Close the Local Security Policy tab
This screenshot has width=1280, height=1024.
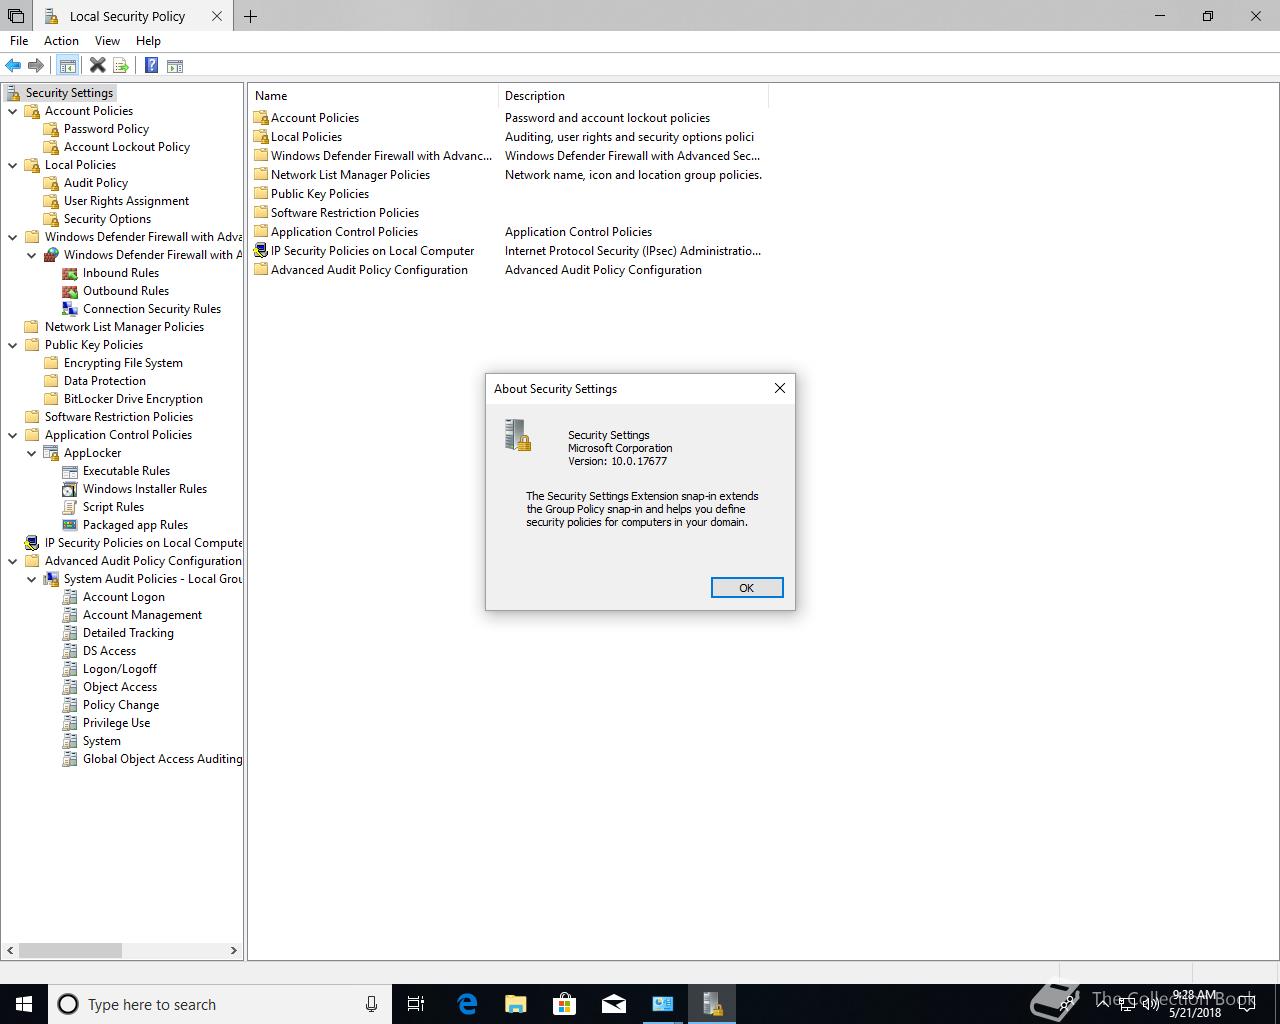(x=217, y=16)
